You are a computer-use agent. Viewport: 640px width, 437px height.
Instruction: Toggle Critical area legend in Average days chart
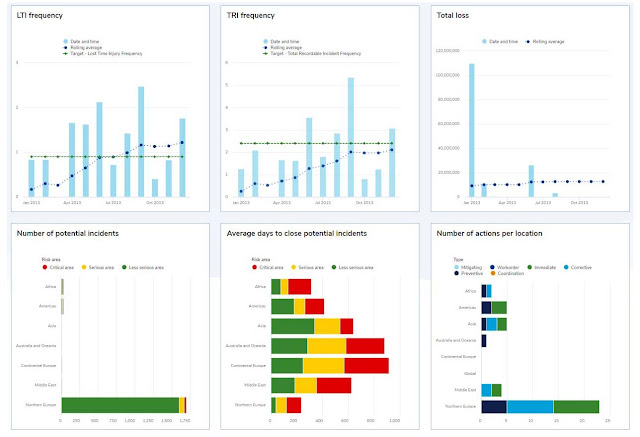[x=268, y=267]
